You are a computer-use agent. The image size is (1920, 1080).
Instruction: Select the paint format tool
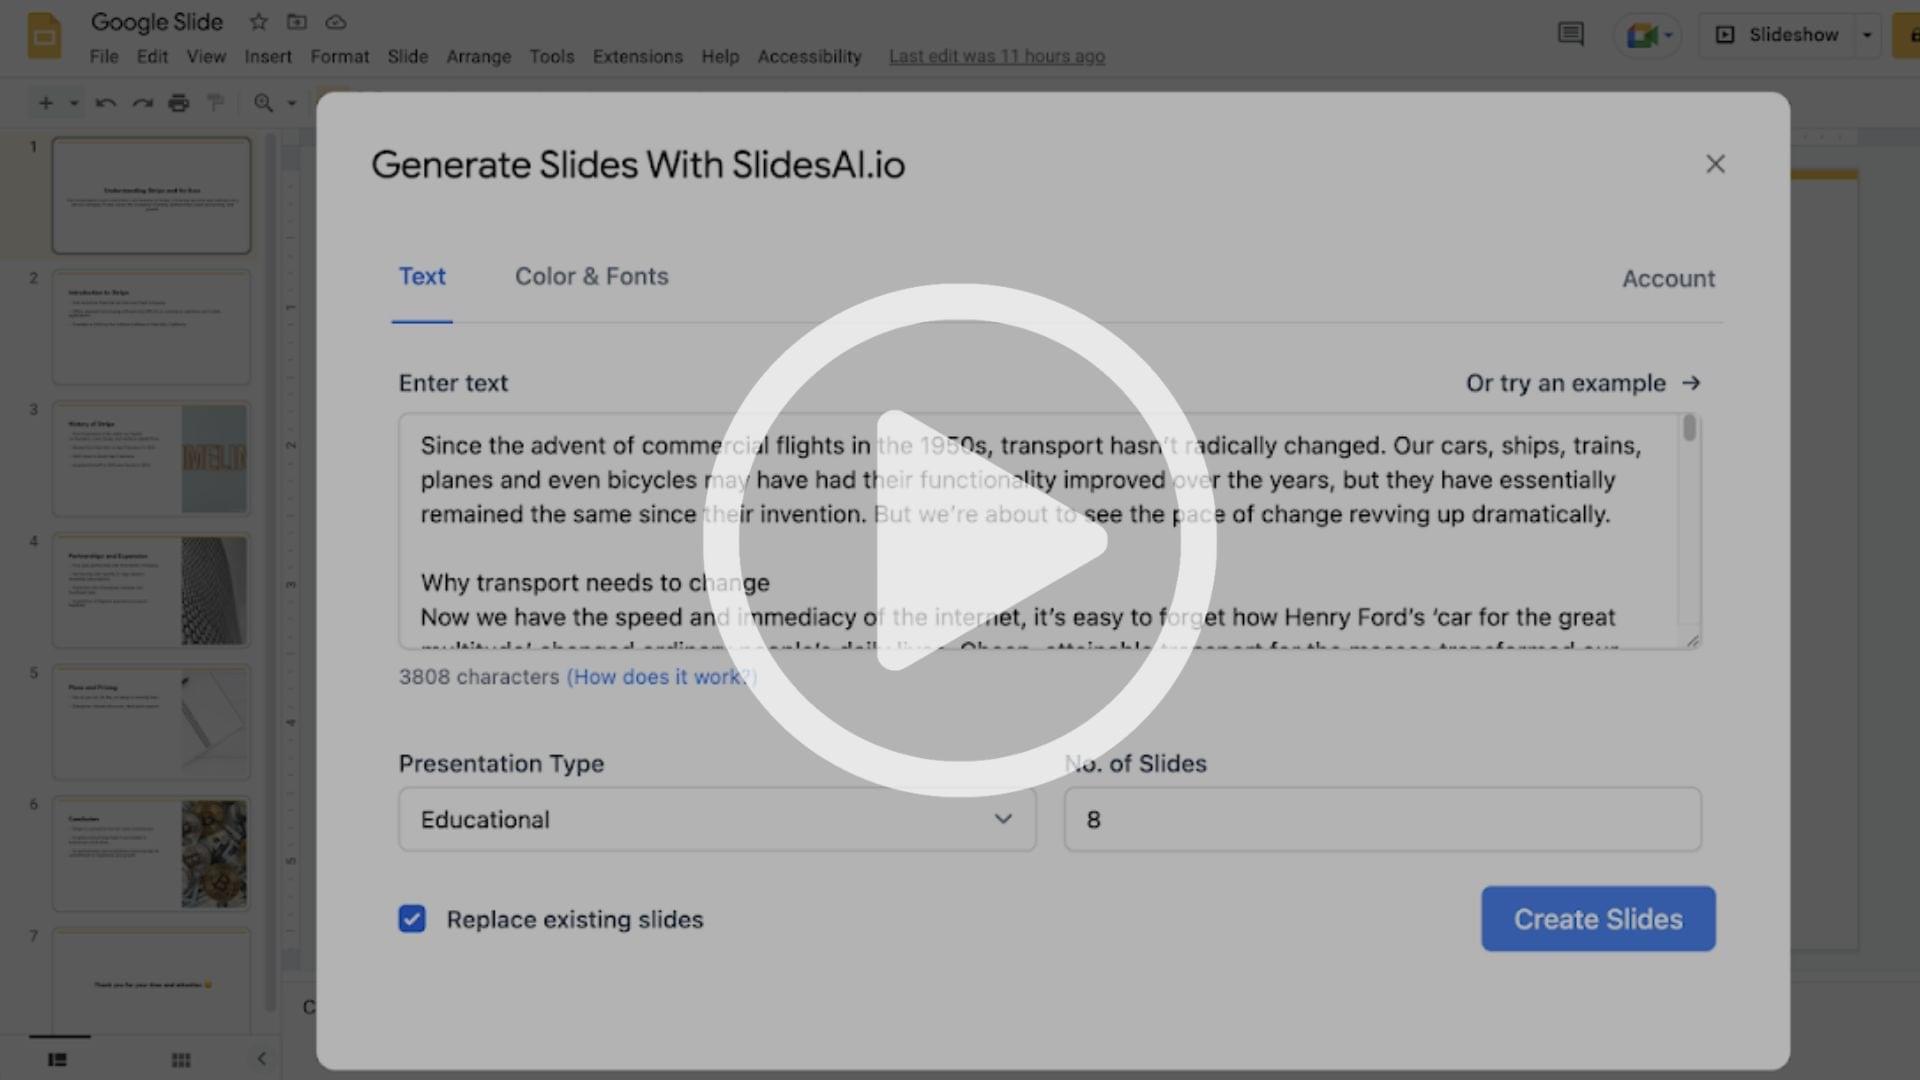(215, 102)
